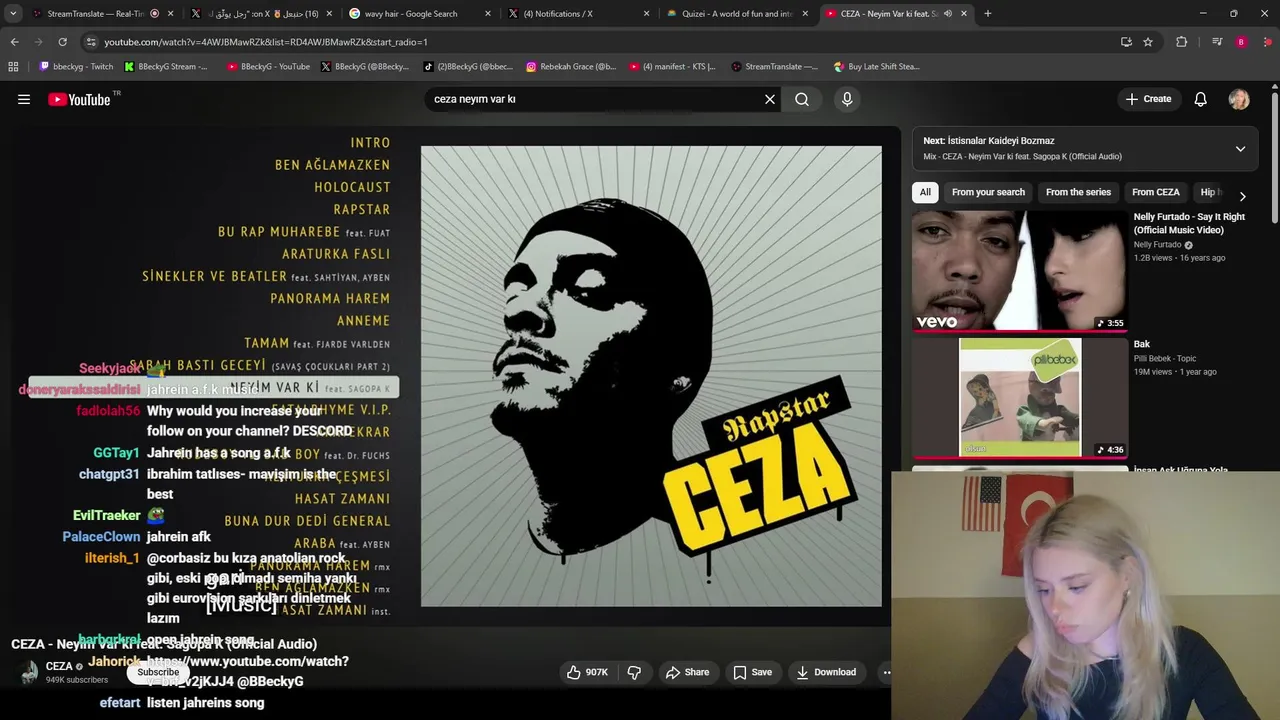The image size is (1280, 720).
Task: Open the (4) manifest - KTS bookmark
Action: (672, 67)
